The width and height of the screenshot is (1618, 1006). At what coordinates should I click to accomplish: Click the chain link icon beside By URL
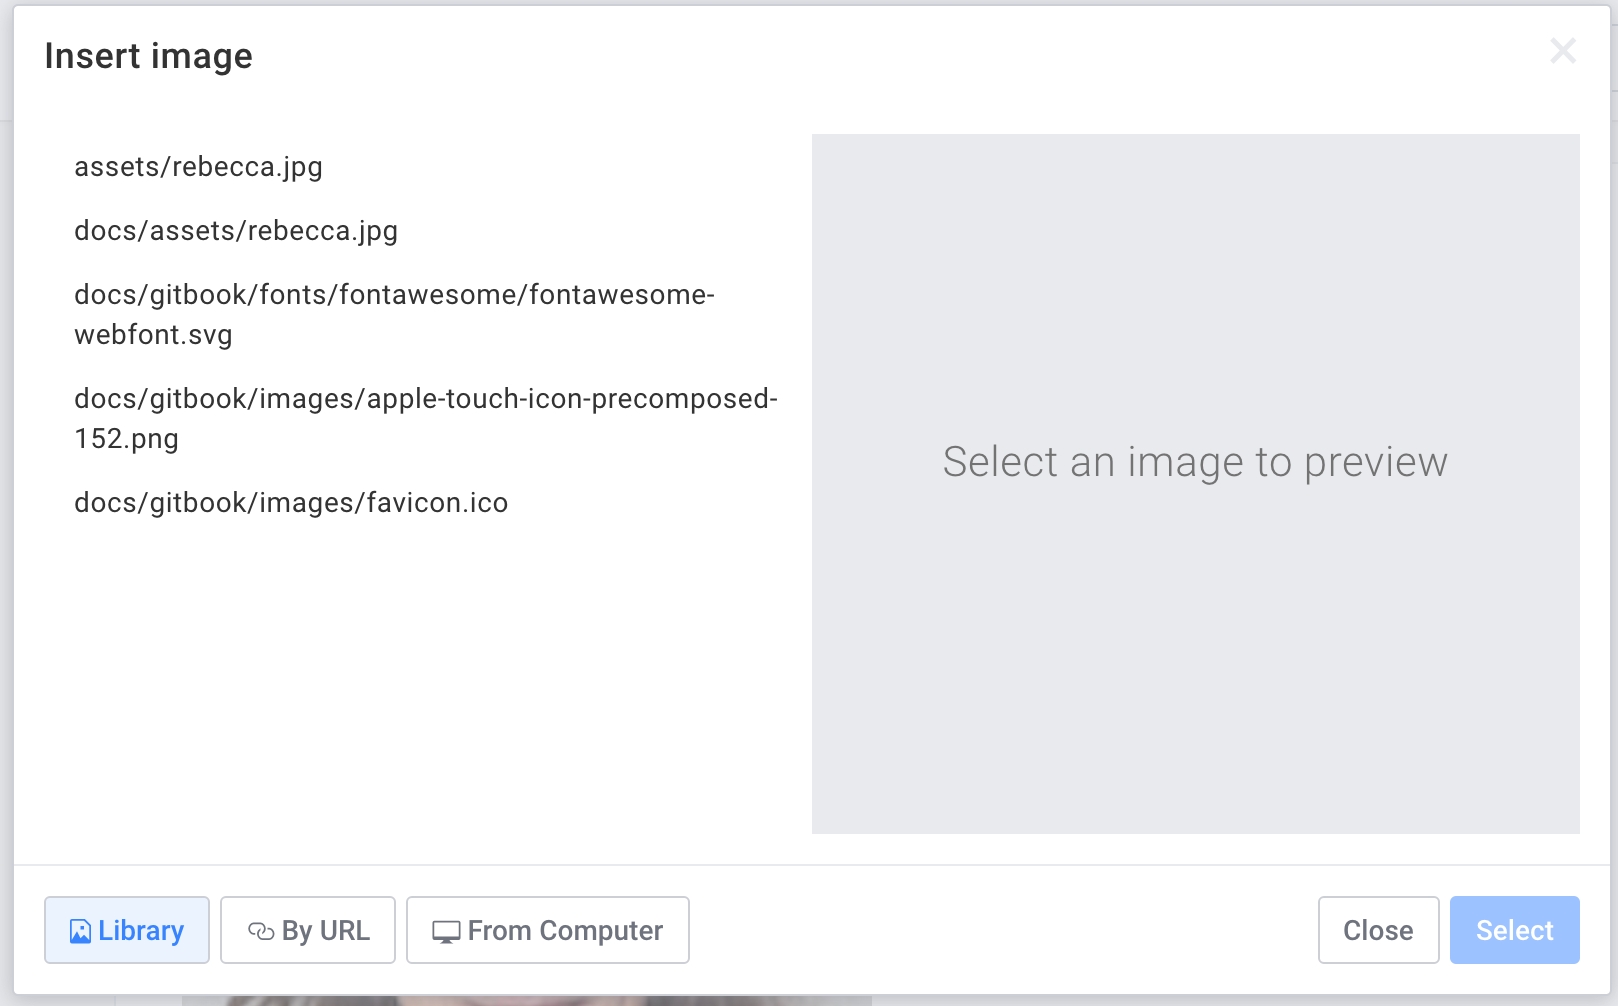pyautogui.click(x=261, y=931)
